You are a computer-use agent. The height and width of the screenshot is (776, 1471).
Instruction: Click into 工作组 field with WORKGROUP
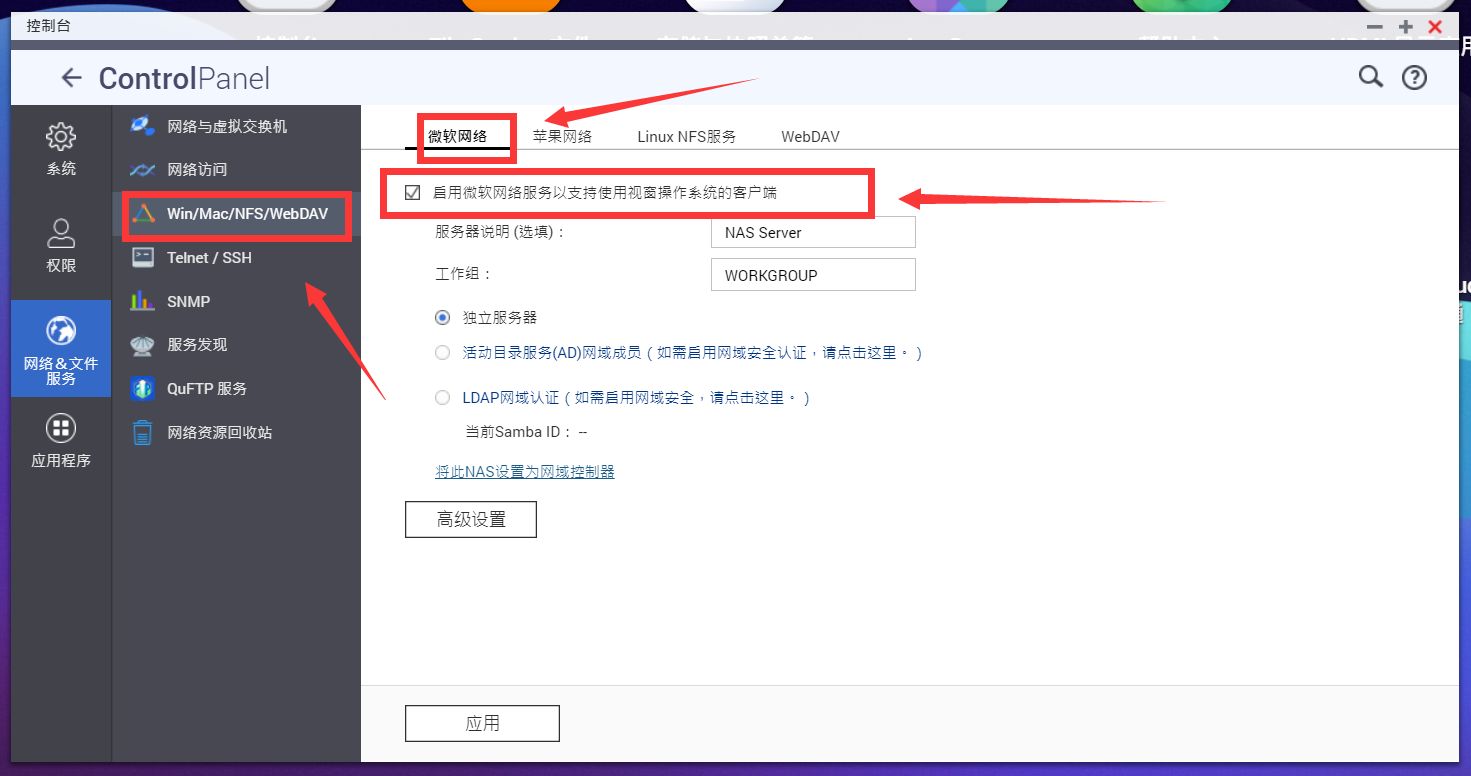coord(813,275)
